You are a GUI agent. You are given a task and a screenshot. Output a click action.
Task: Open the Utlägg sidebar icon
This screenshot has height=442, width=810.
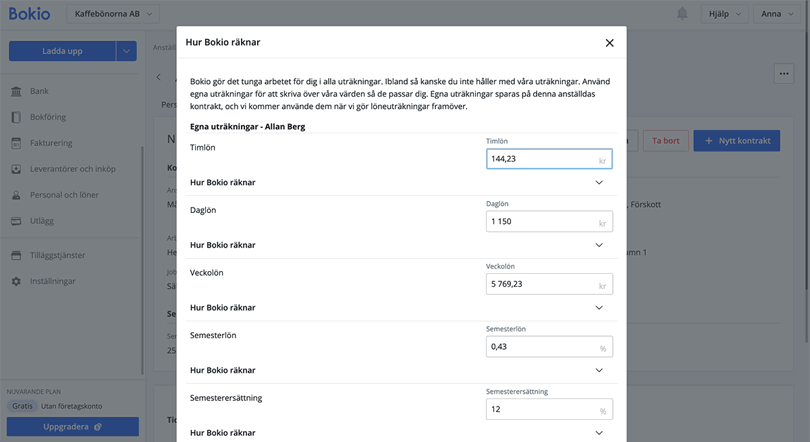point(17,221)
